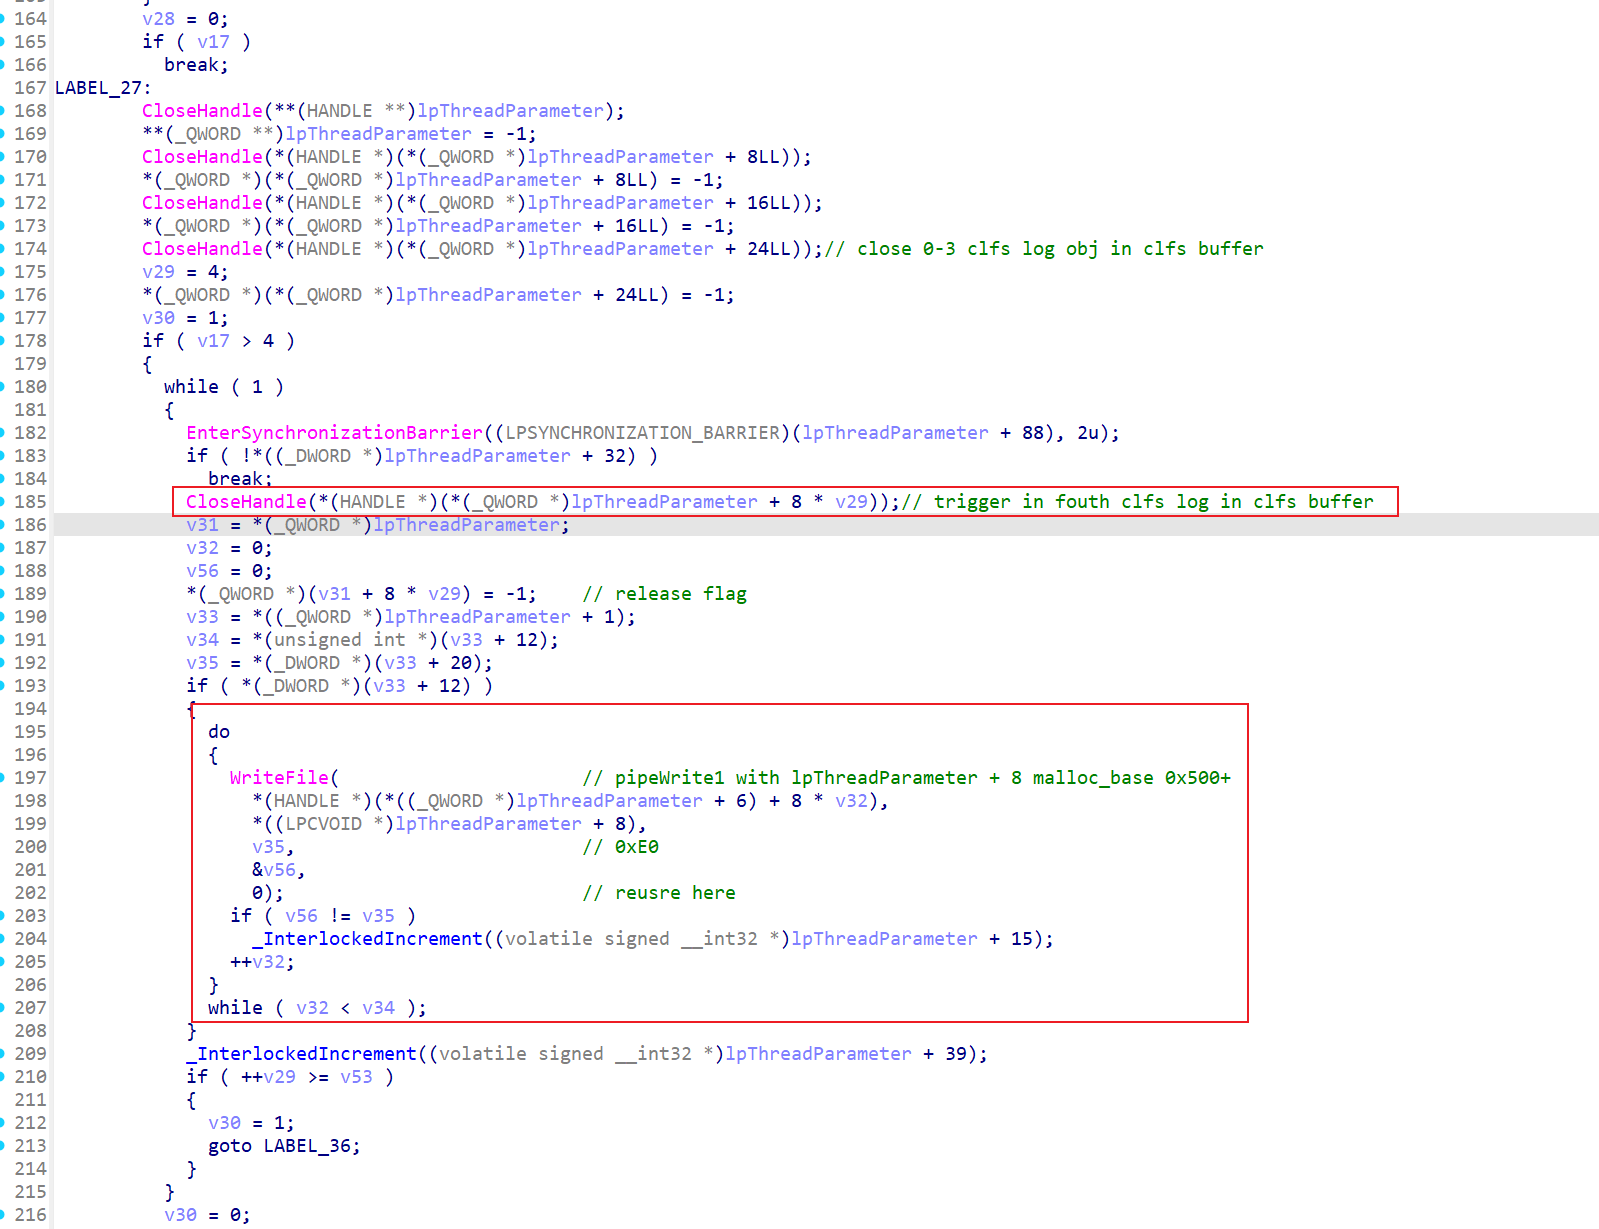
Task: Toggle breakpoint dot beside line 197
Action: click(x=3, y=778)
